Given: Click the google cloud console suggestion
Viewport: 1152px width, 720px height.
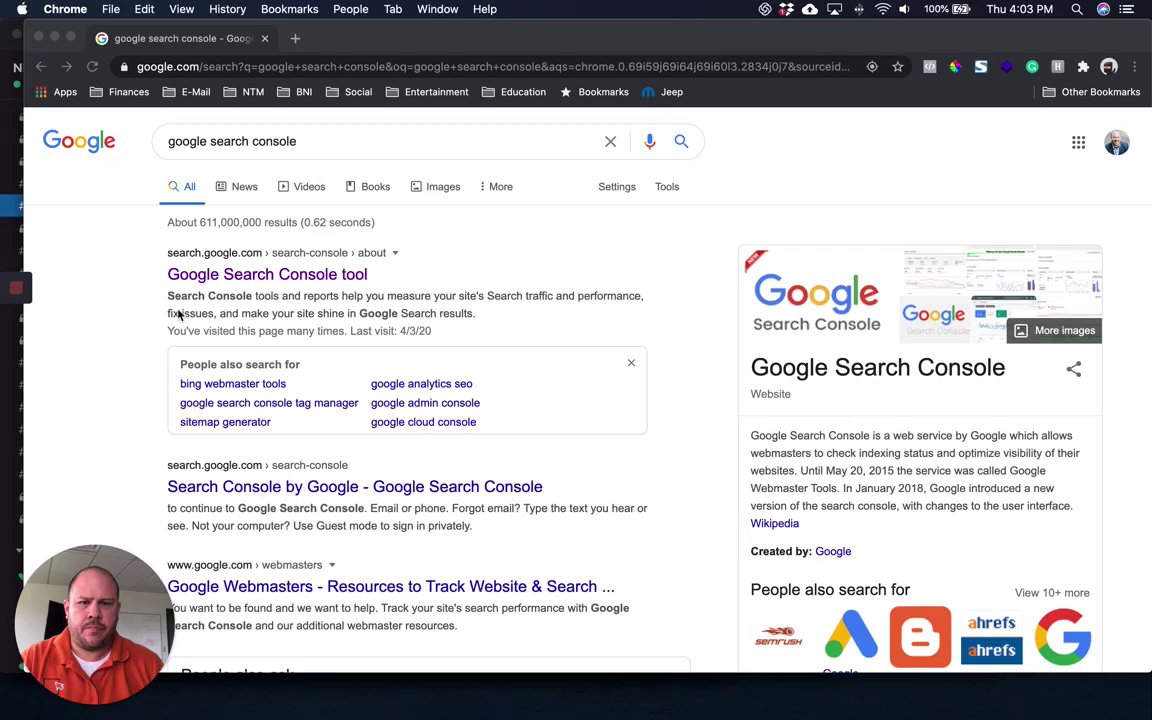Looking at the screenshot, I should pyautogui.click(x=423, y=422).
